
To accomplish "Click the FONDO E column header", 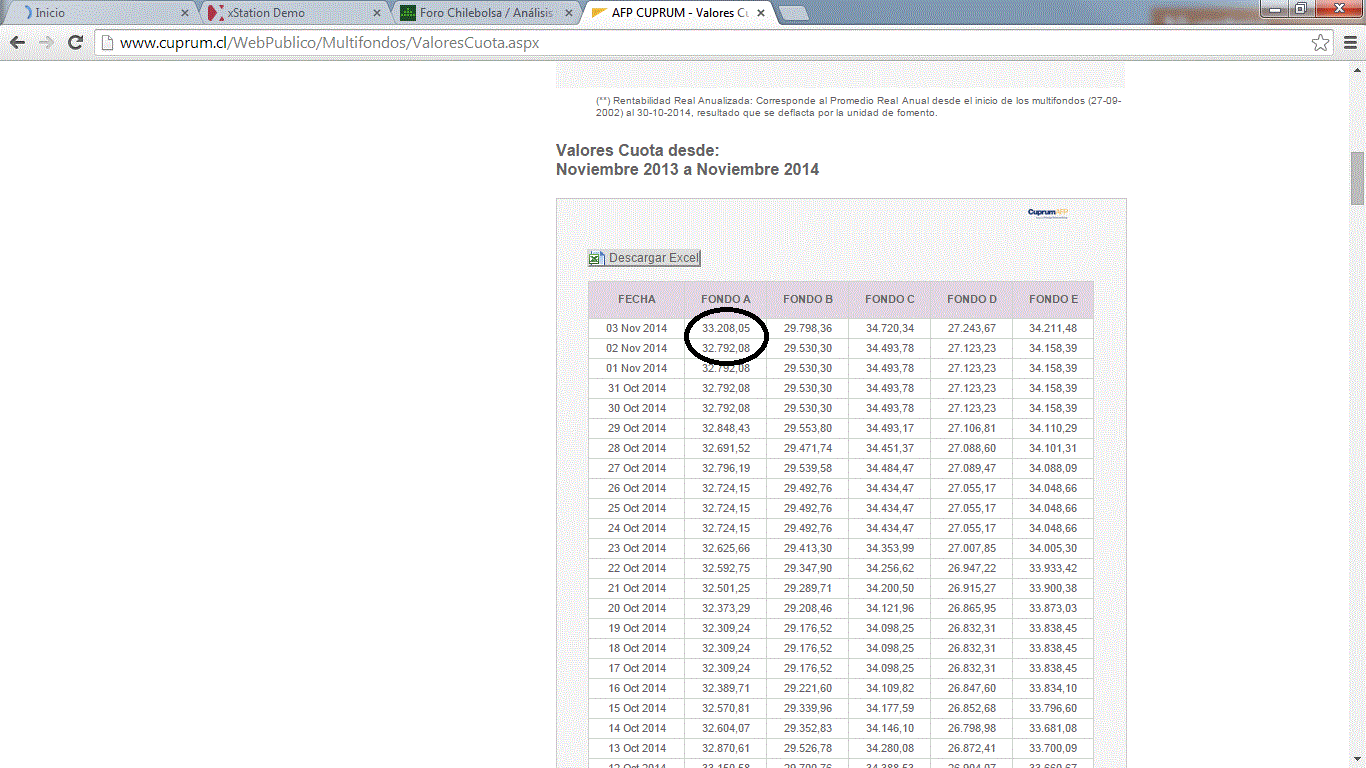I will pos(1053,299).
